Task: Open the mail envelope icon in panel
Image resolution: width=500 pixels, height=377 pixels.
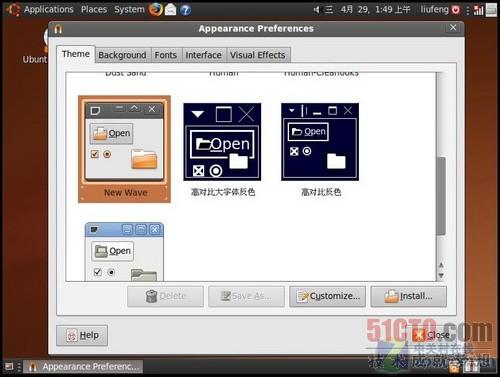Action: (x=170, y=9)
